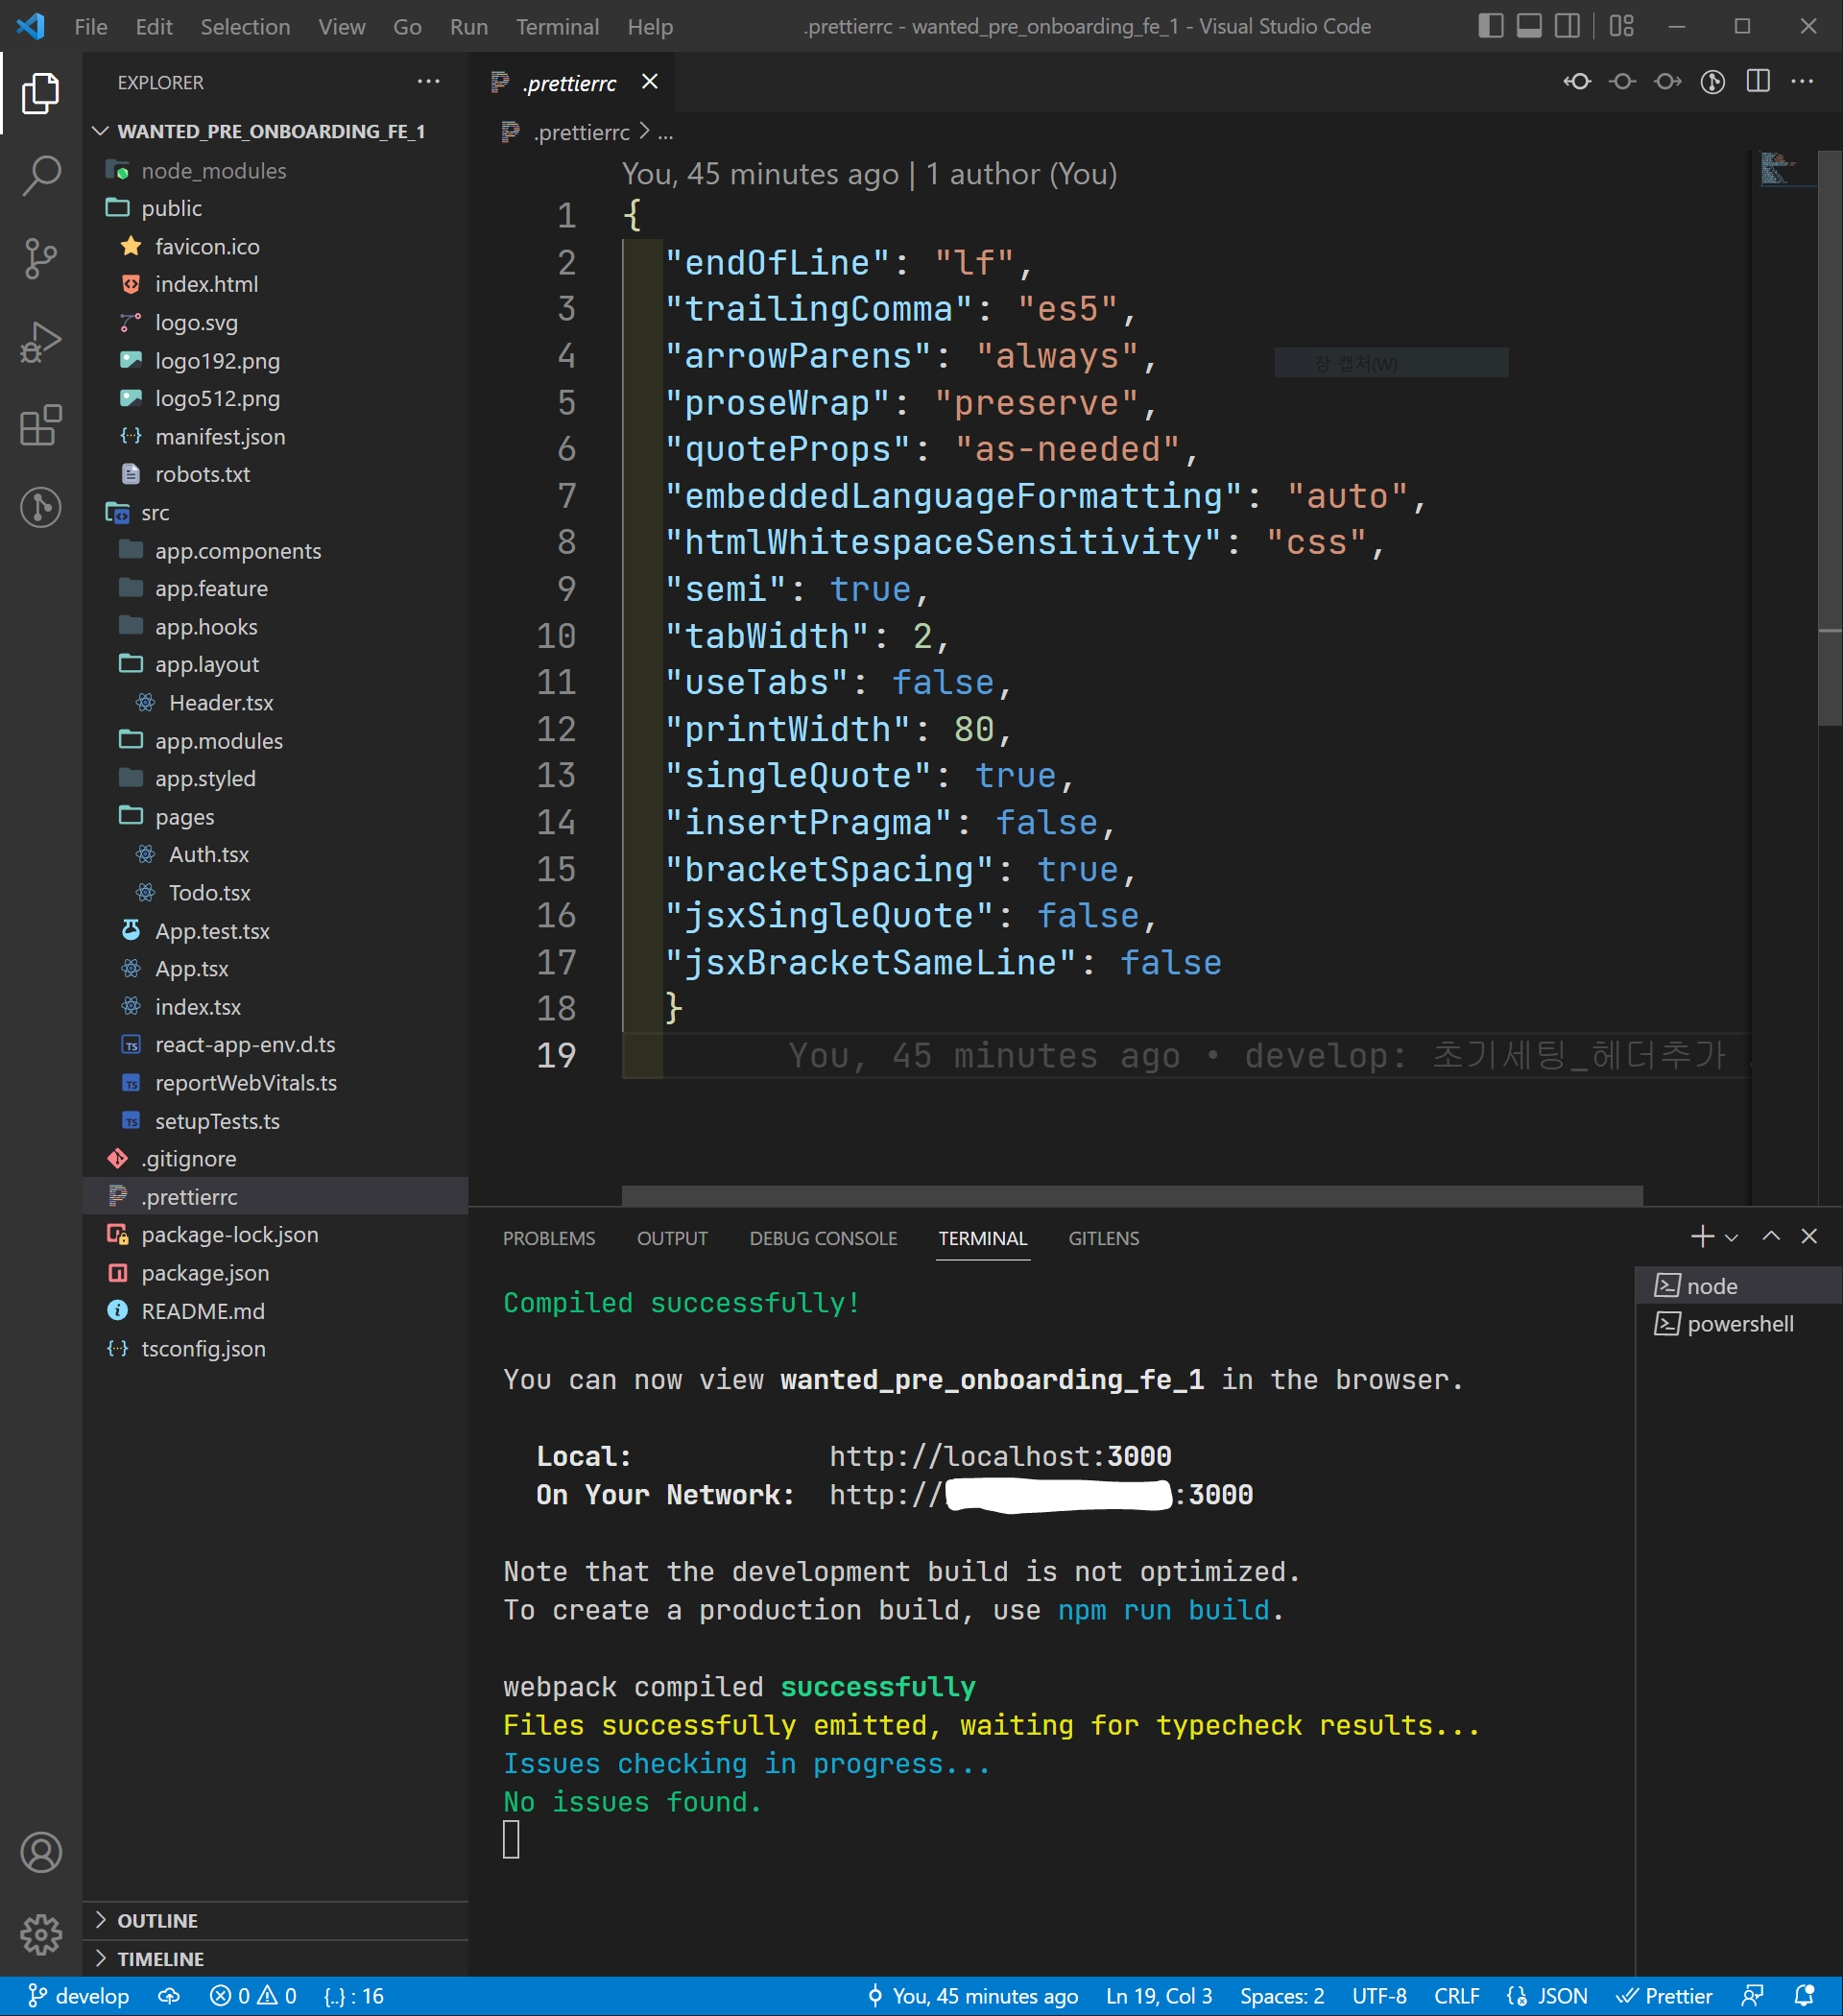1843x2016 pixels.
Task: Toggle secondary side bar layout button
Action: (1567, 26)
